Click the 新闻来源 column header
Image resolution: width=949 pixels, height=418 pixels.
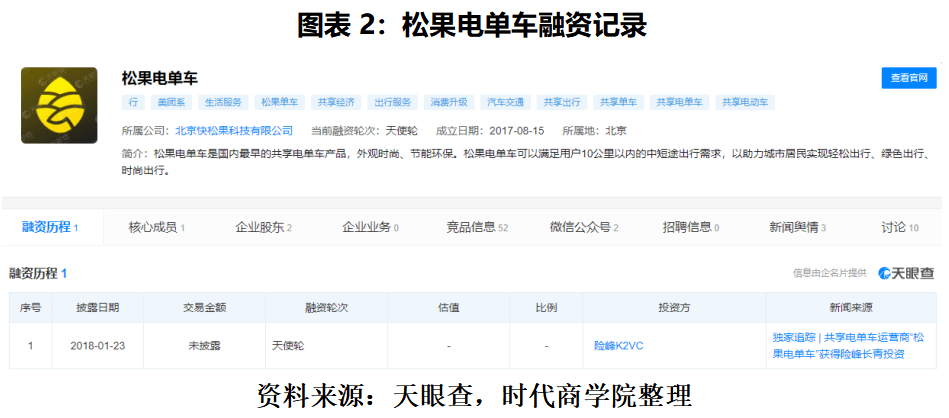coord(851,307)
